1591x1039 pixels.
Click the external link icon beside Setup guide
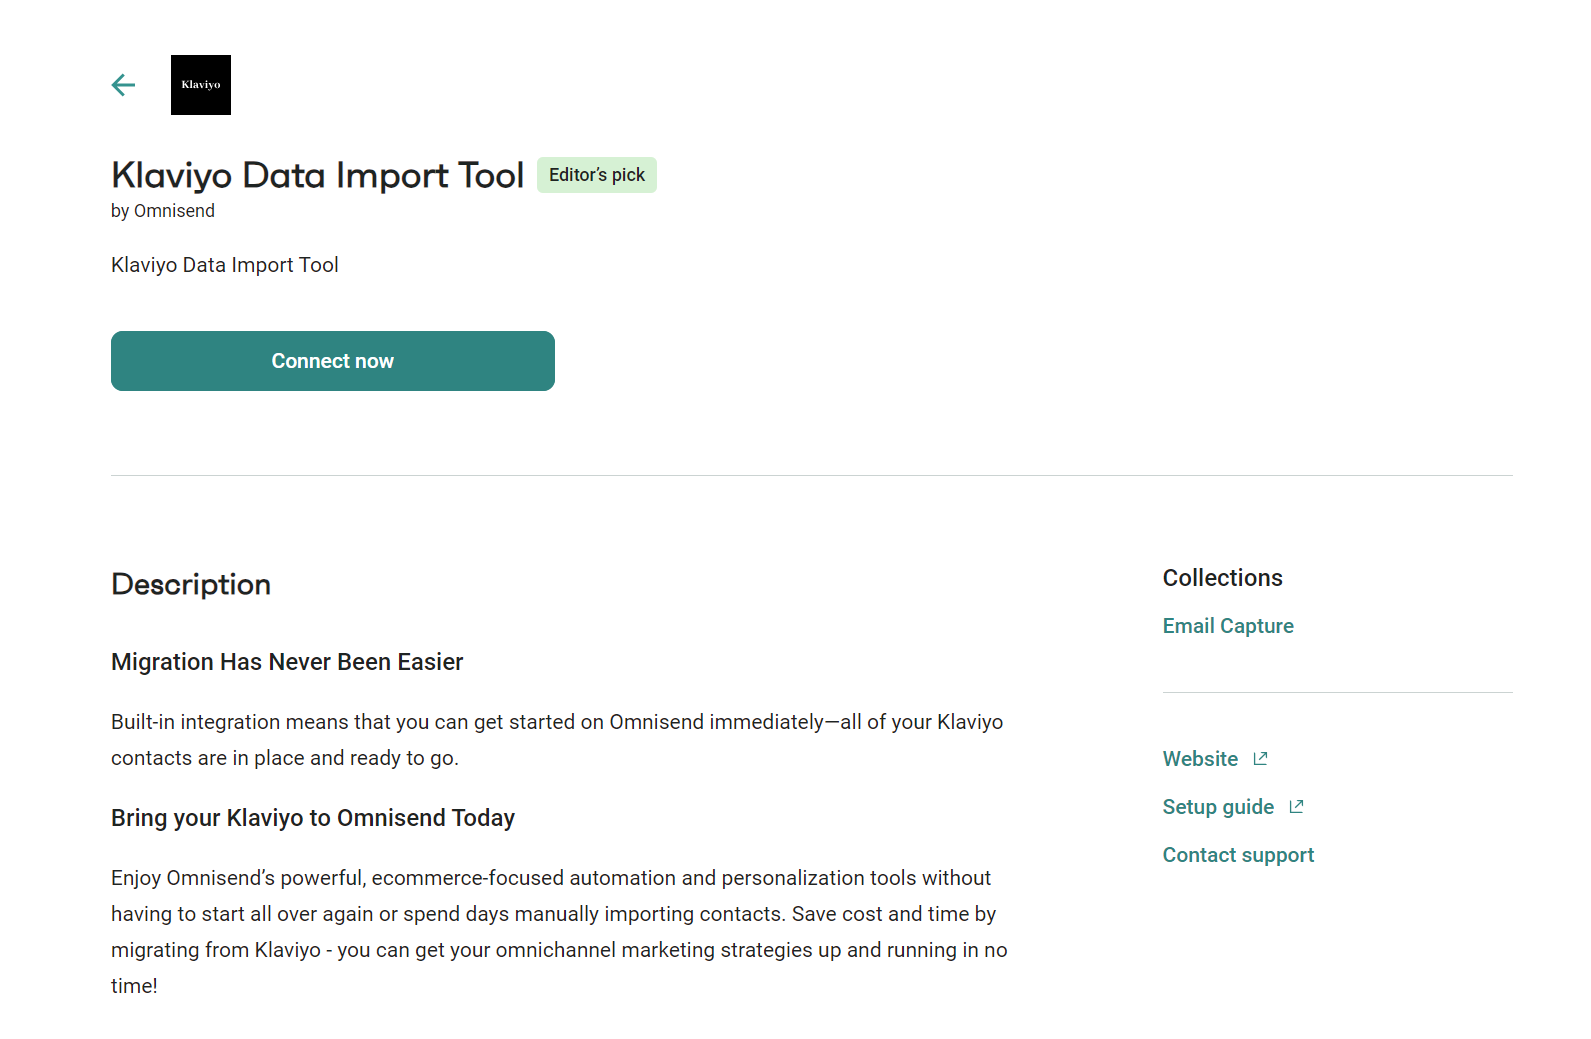(1296, 807)
